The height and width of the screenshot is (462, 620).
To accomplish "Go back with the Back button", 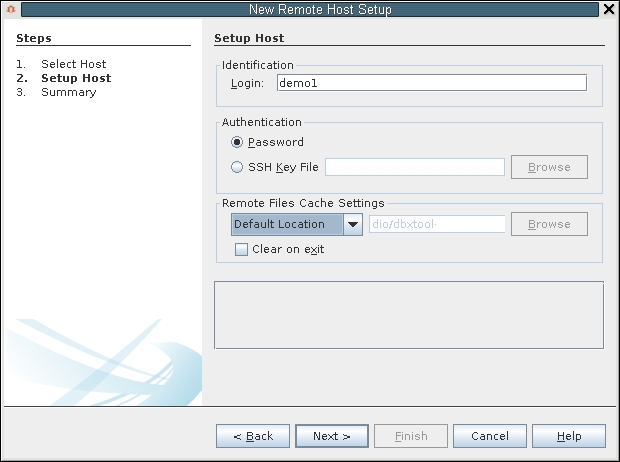I will tap(253, 436).
